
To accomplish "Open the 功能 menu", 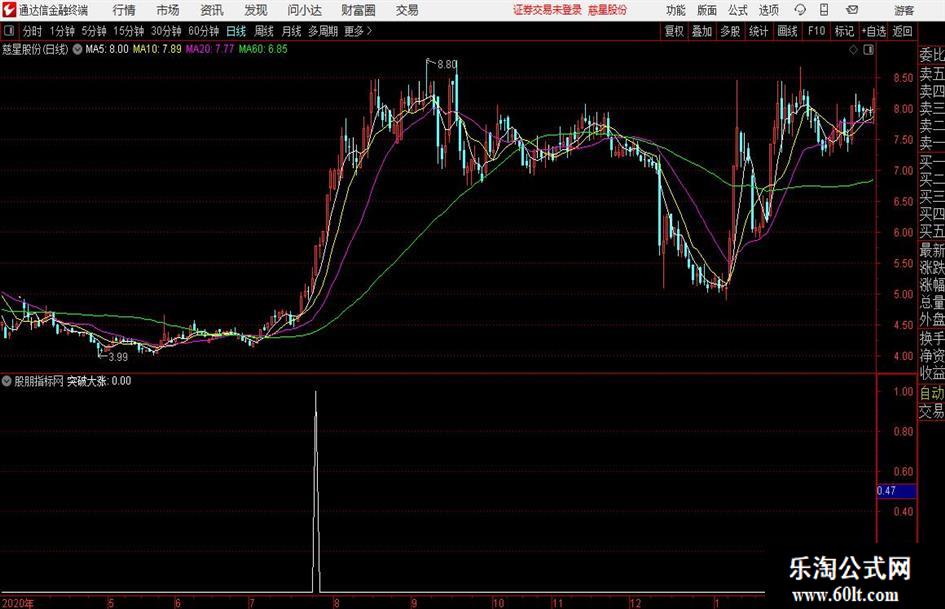I will 676,10.
